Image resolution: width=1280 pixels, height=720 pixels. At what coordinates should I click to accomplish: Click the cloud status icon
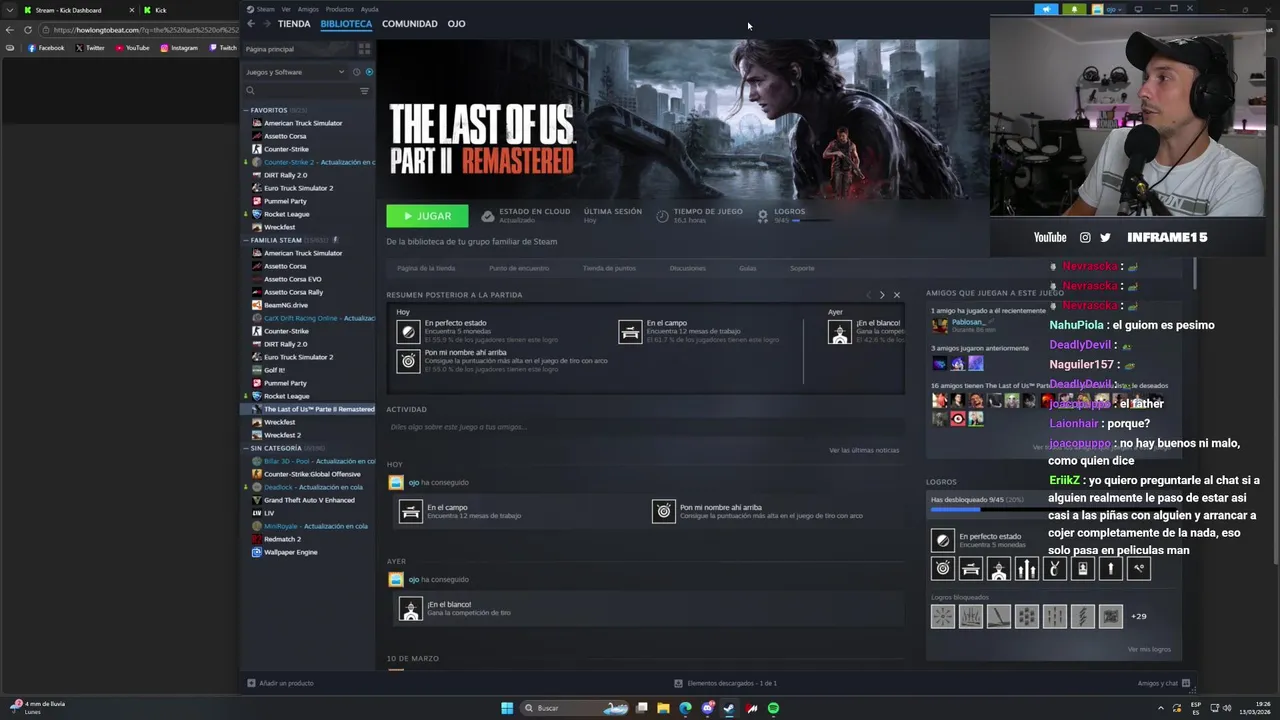(x=488, y=215)
